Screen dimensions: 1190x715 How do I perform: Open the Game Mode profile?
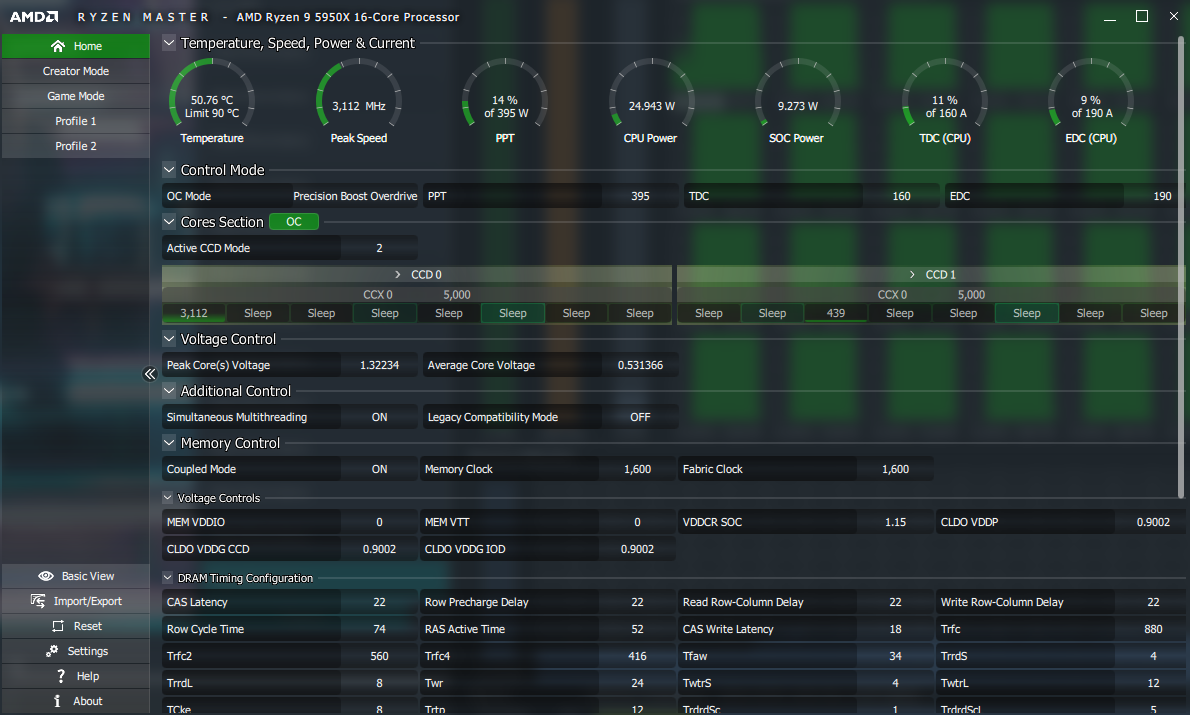point(76,96)
